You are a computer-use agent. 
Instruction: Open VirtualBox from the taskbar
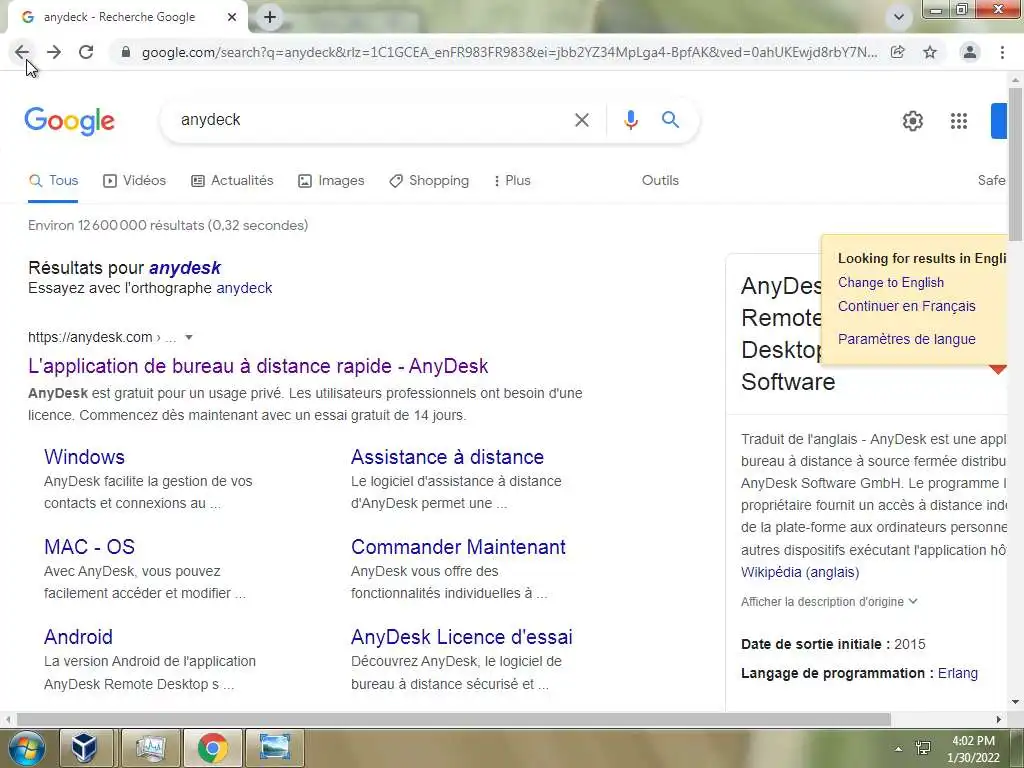[85, 748]
